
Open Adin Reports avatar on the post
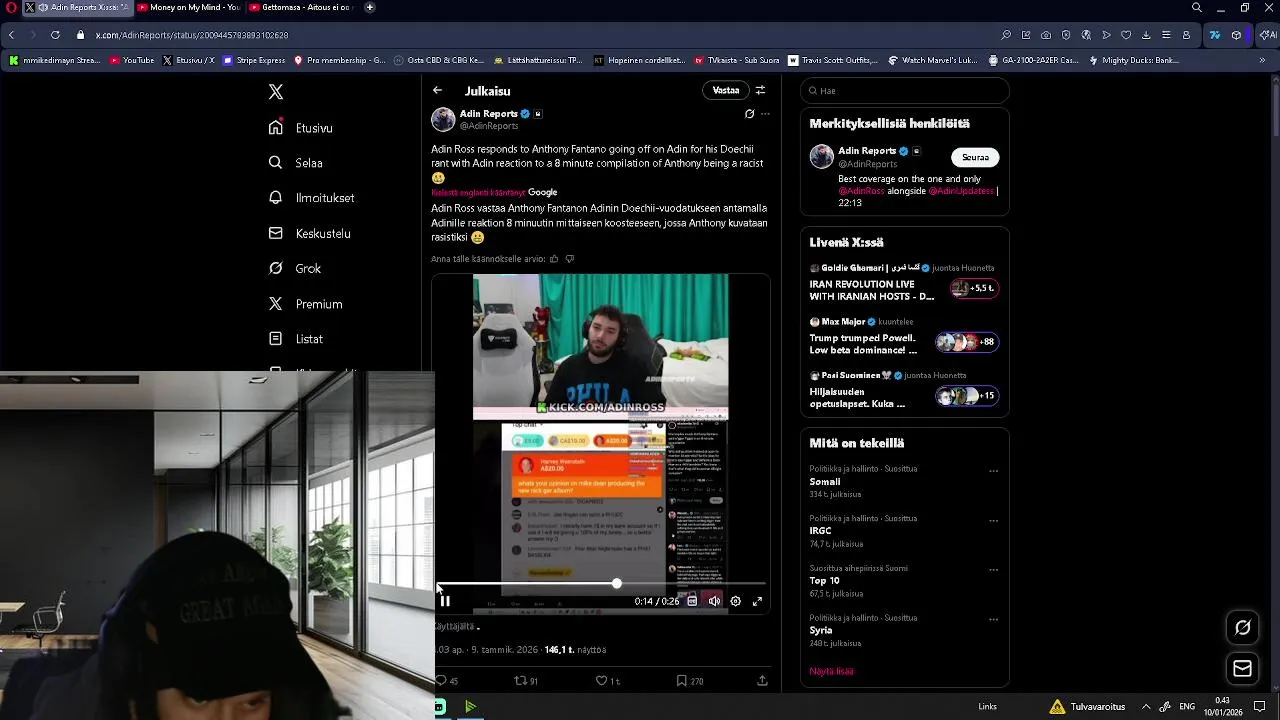click(443, 120)
